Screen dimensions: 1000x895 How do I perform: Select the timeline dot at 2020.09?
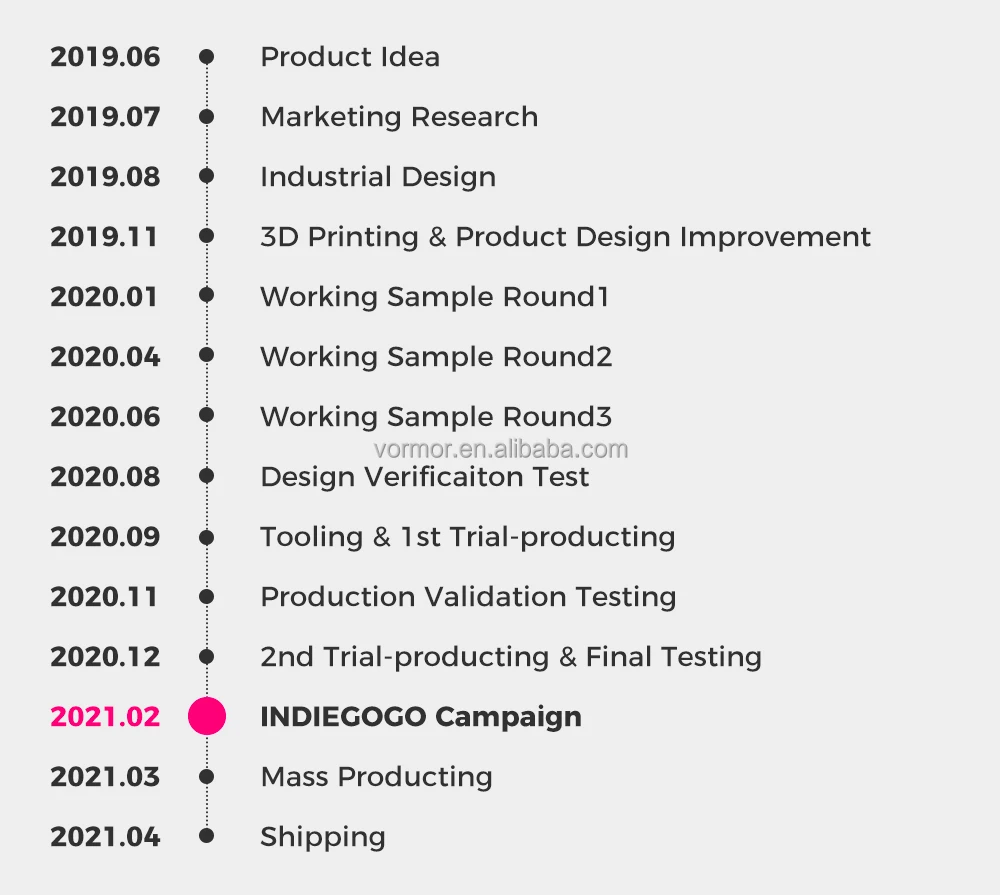207,537
